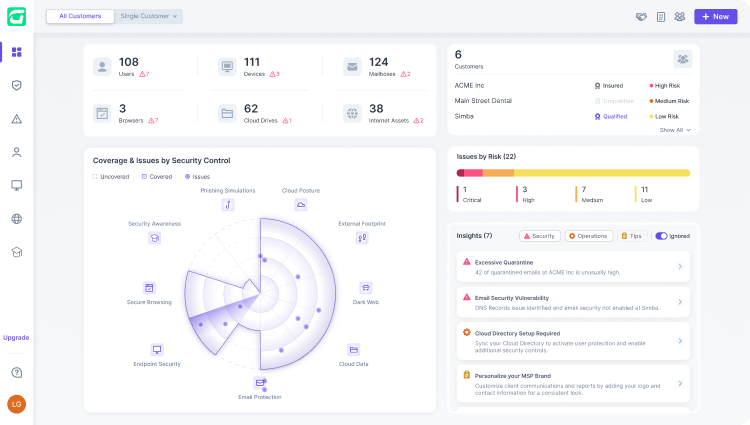Open the graduation cap training icon in sidebar
The image size is (750, 425).
(x=17, y=252)
